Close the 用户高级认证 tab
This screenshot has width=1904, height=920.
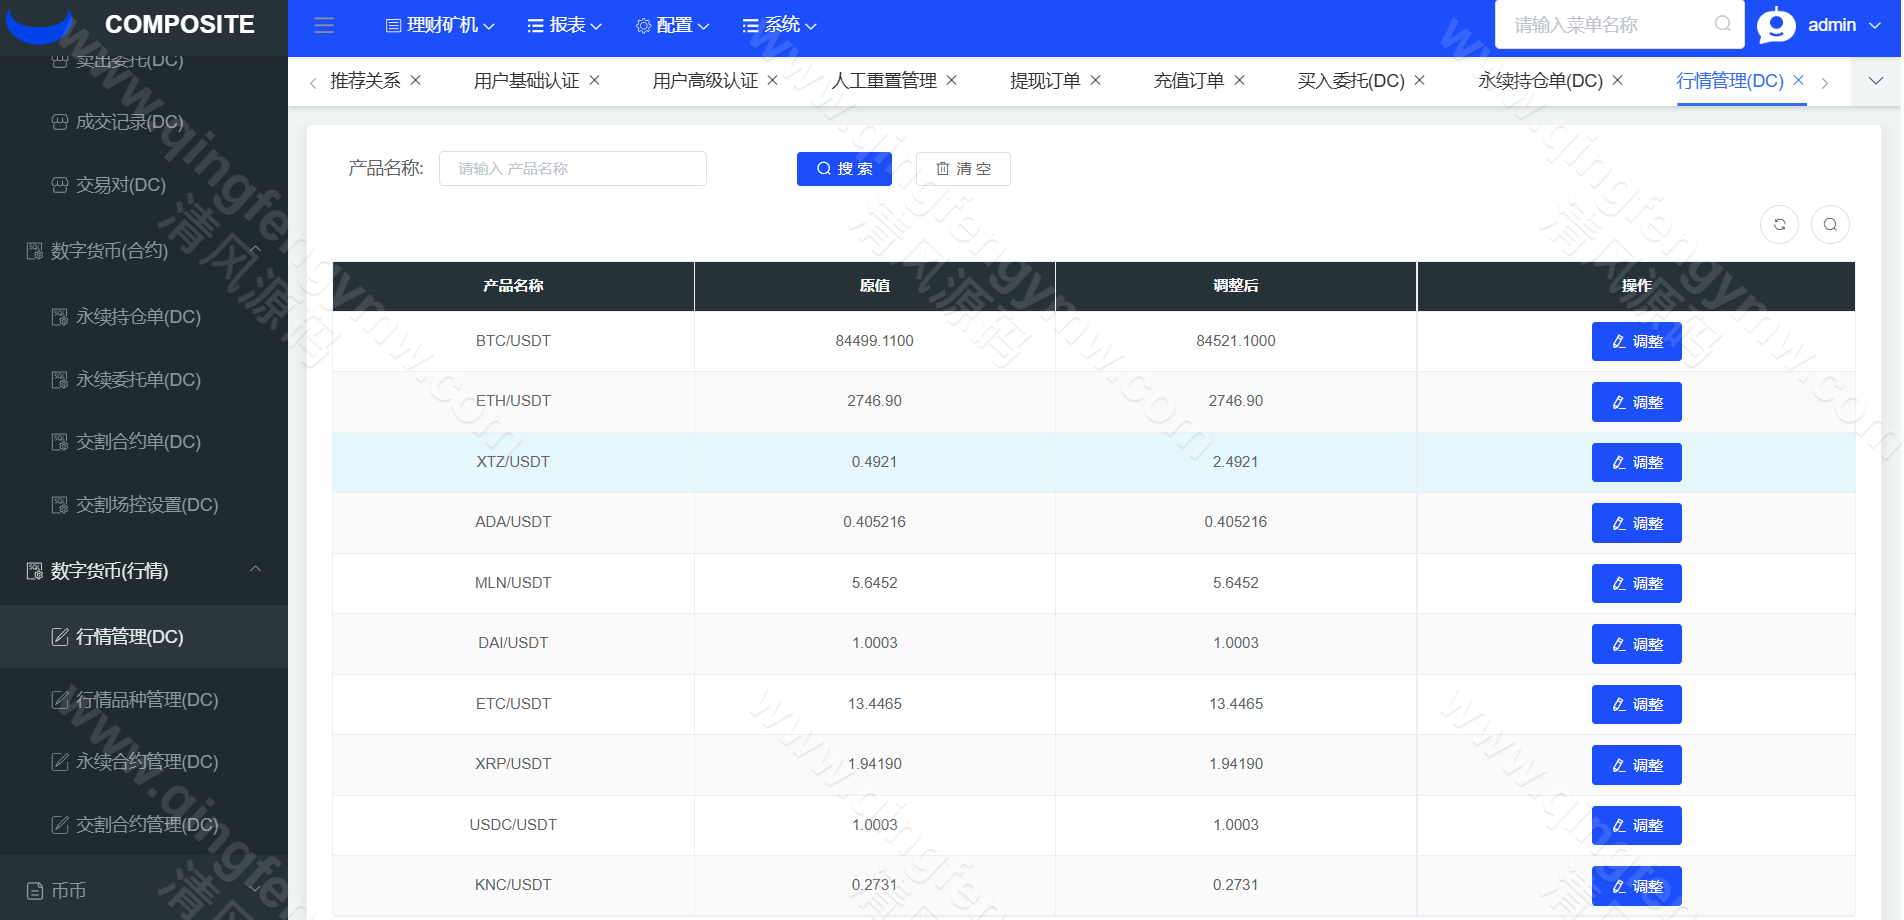click(772, 80)
